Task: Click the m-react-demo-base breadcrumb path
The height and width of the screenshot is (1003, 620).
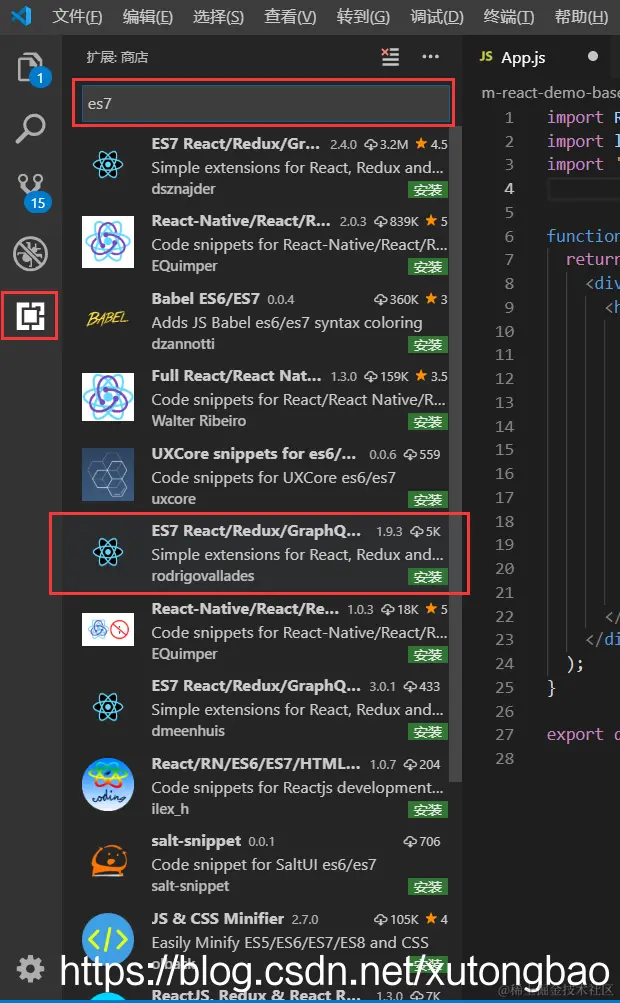Action: click(x=550, y=93)
